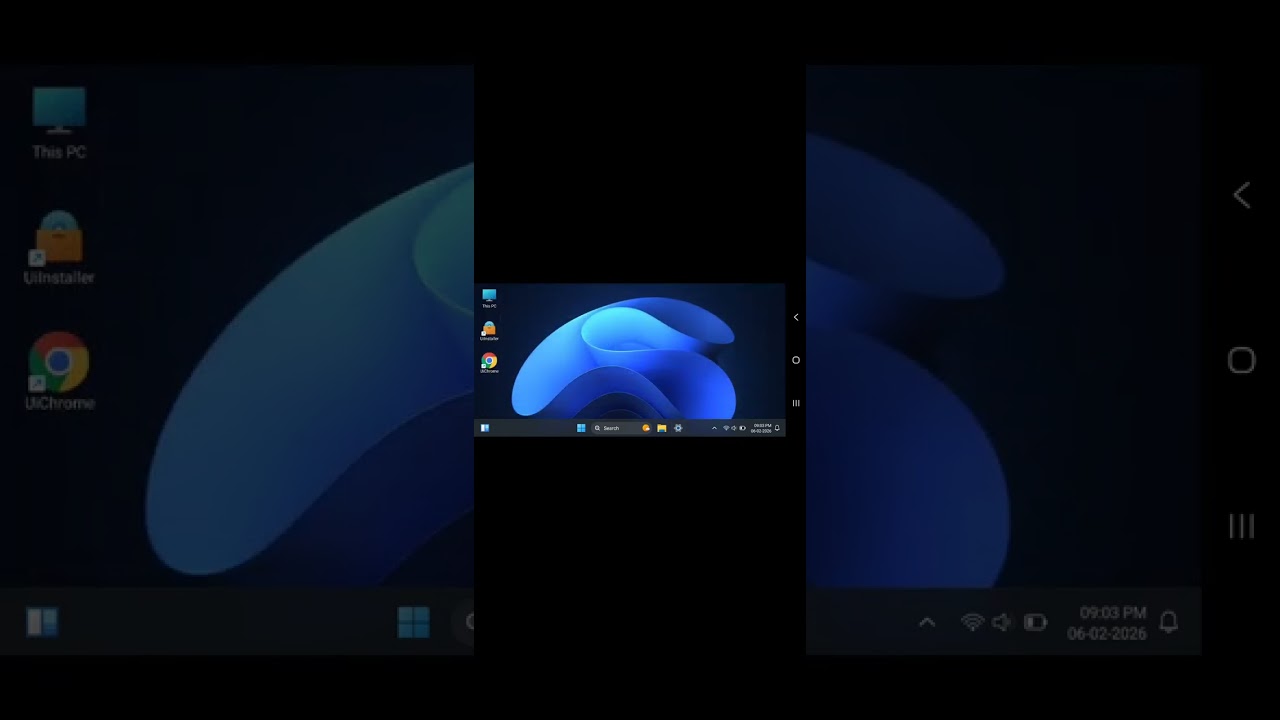This screenshot has width=1280, height=720.
Task: Open Wi-Fi network icon in small centered taskbar
Action: click(x=726, y=428)
